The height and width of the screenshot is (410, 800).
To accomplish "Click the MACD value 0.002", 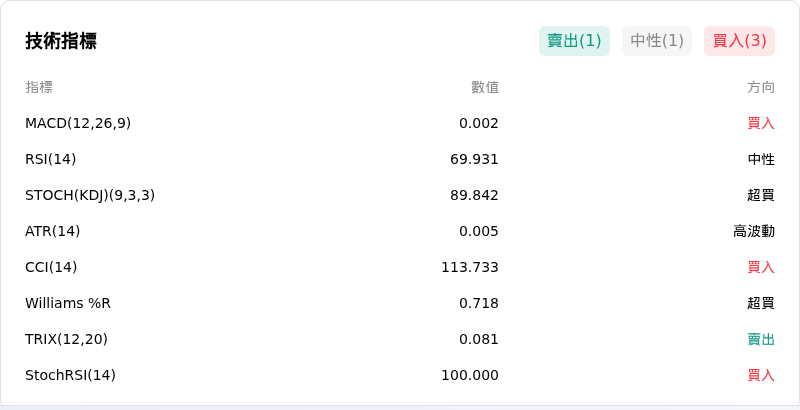I will click(x=479, y=123).
